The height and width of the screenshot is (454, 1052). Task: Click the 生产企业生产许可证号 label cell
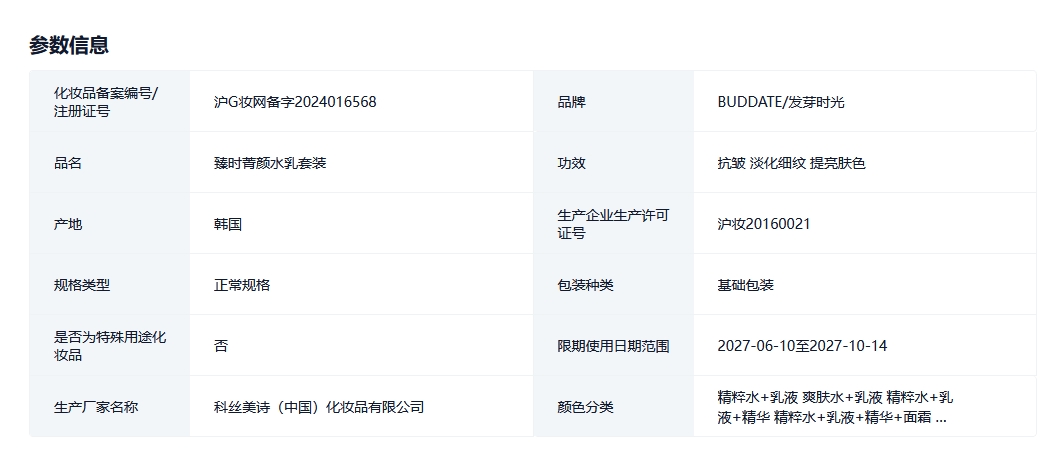612,224
